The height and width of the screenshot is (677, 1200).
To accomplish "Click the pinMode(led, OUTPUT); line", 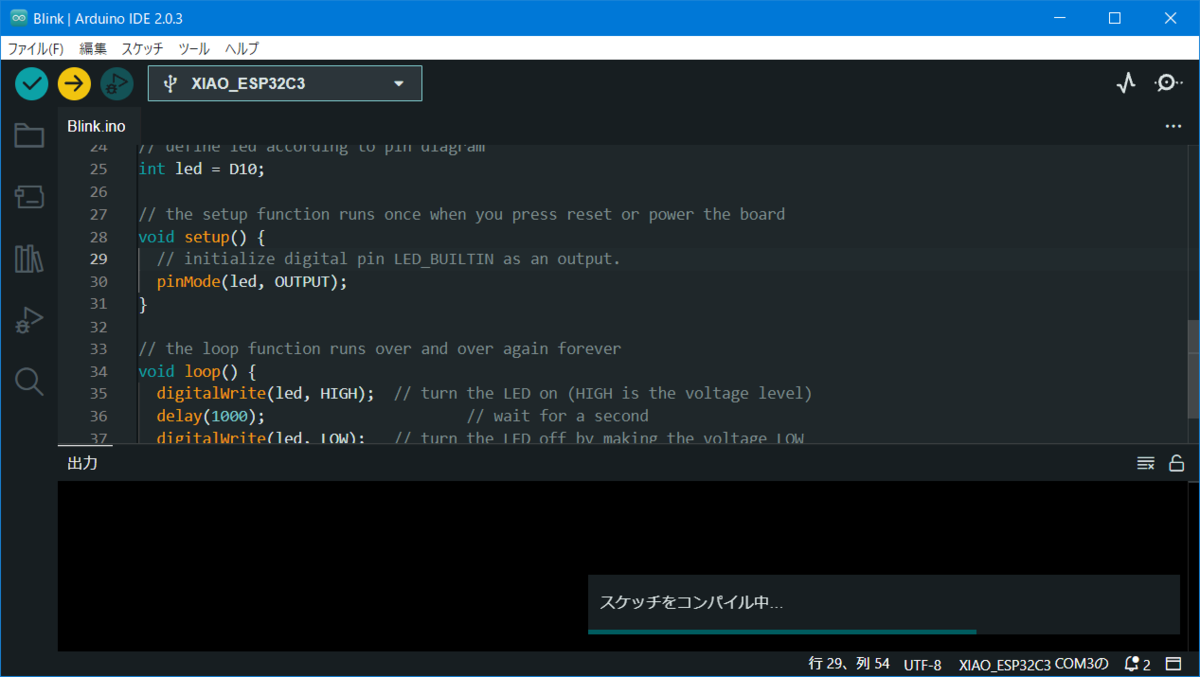I will [252, 282].
